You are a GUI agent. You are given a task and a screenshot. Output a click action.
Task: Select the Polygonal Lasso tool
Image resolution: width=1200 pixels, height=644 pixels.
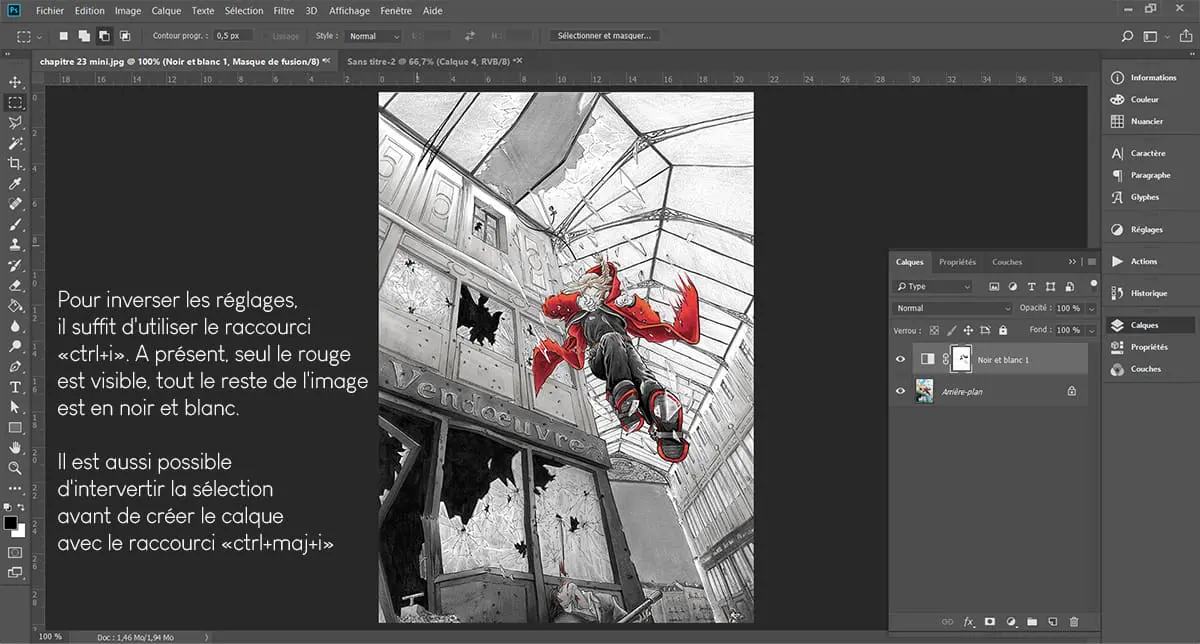click(x=15, y=122)
